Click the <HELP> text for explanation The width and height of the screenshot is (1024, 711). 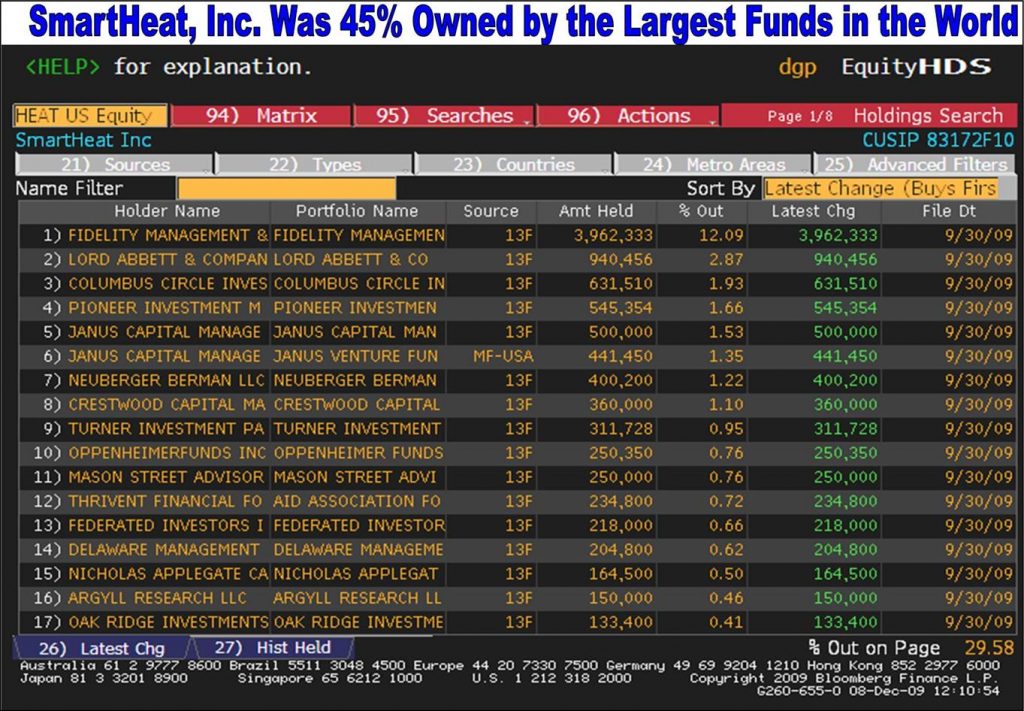pos(62,68)
